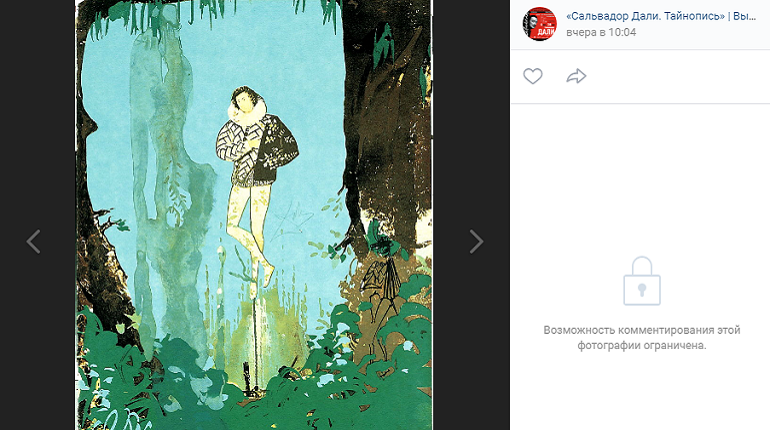
Task: Click the padlock icon in comments area
Action: click(642, 281)
